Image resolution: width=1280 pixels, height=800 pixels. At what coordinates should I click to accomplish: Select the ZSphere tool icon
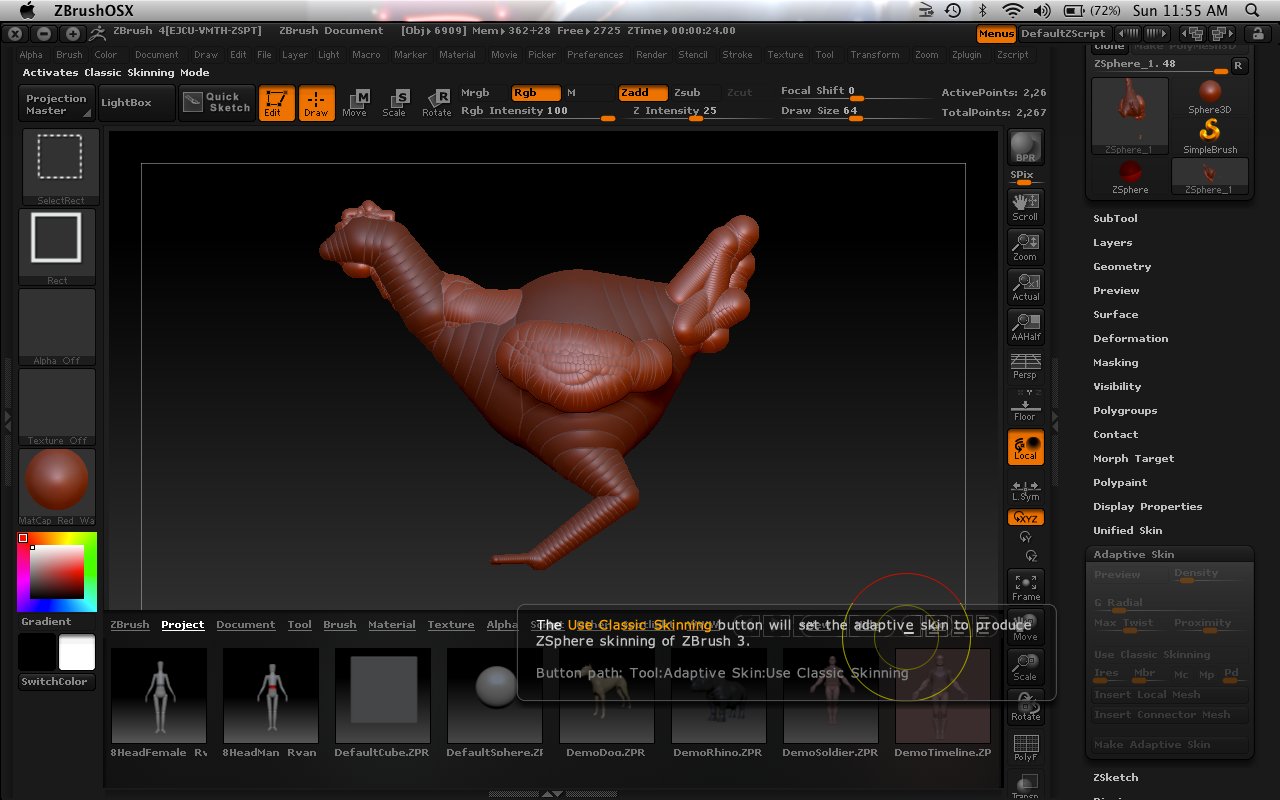(1130, 176)
